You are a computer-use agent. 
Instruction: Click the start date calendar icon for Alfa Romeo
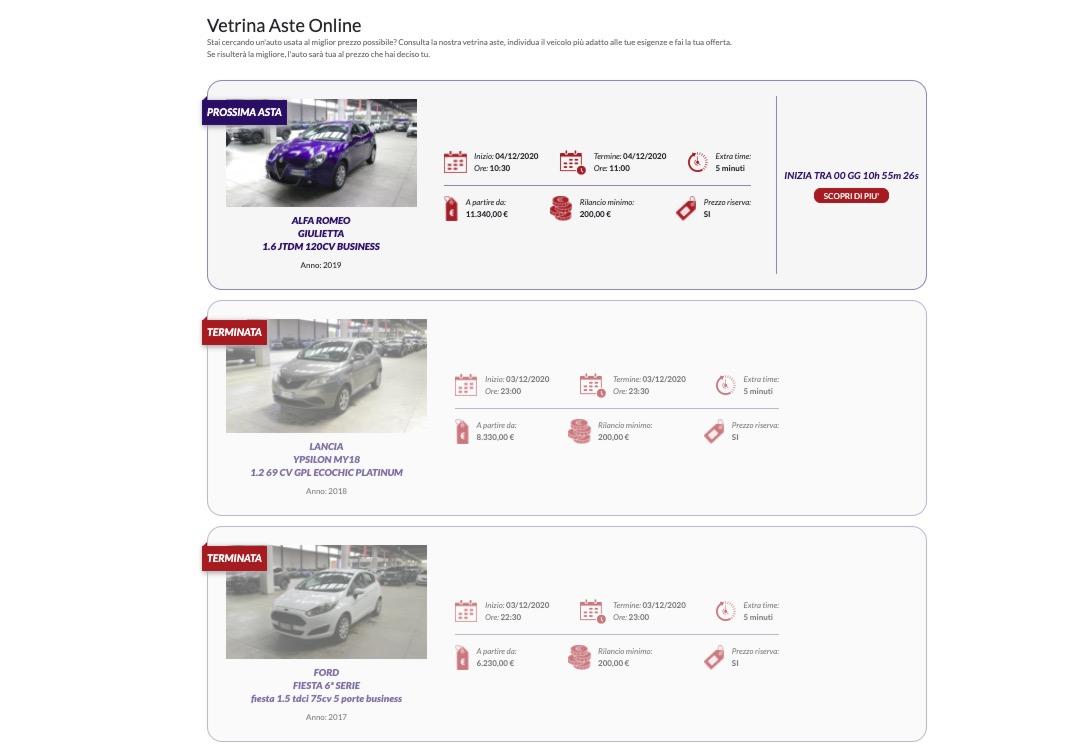point(455,162)
